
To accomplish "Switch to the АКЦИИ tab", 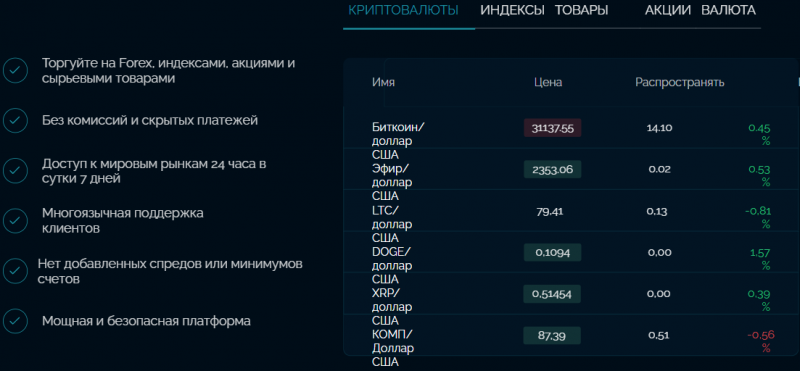I will tap(667, 10).
